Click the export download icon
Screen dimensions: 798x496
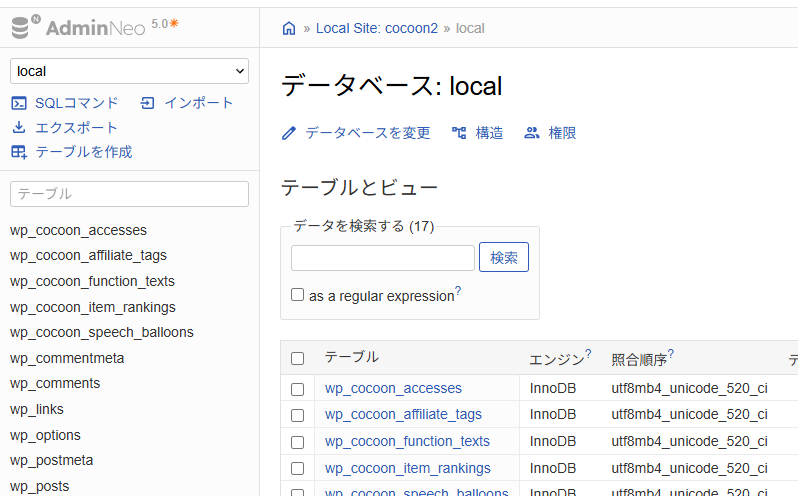19,127
